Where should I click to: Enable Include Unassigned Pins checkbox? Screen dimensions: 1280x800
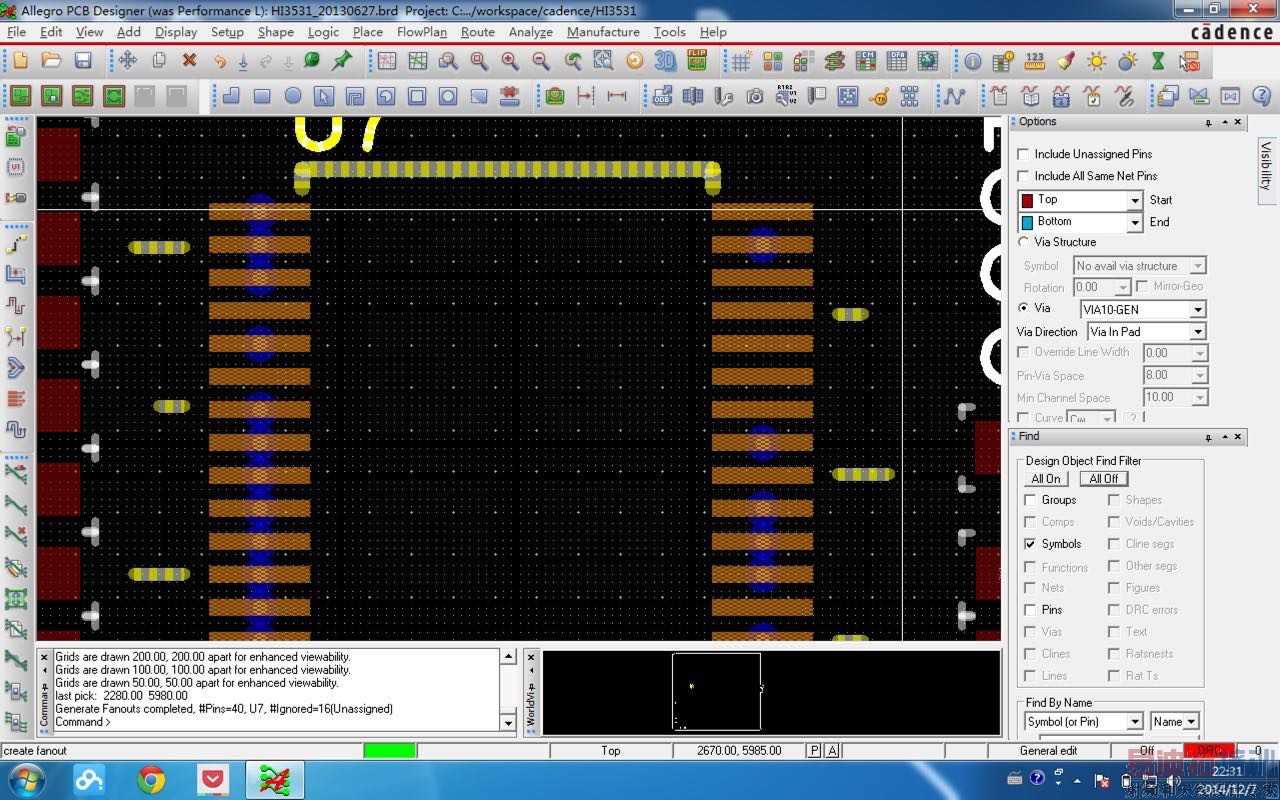[x=1023, y=154]
